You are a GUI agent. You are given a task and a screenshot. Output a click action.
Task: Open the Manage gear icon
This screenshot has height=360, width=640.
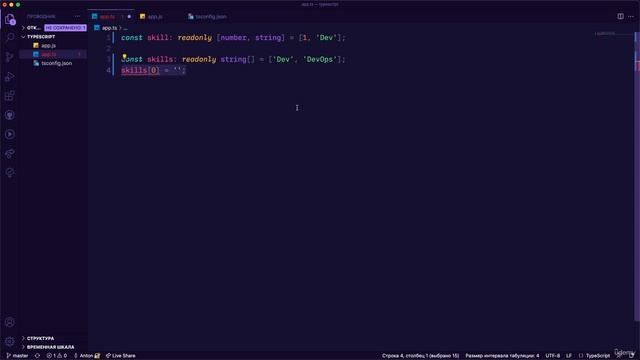pos(10,341)
